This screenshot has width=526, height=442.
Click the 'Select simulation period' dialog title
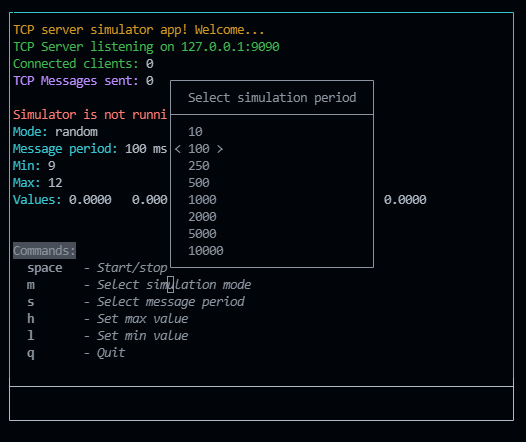[x=272, y=98]
